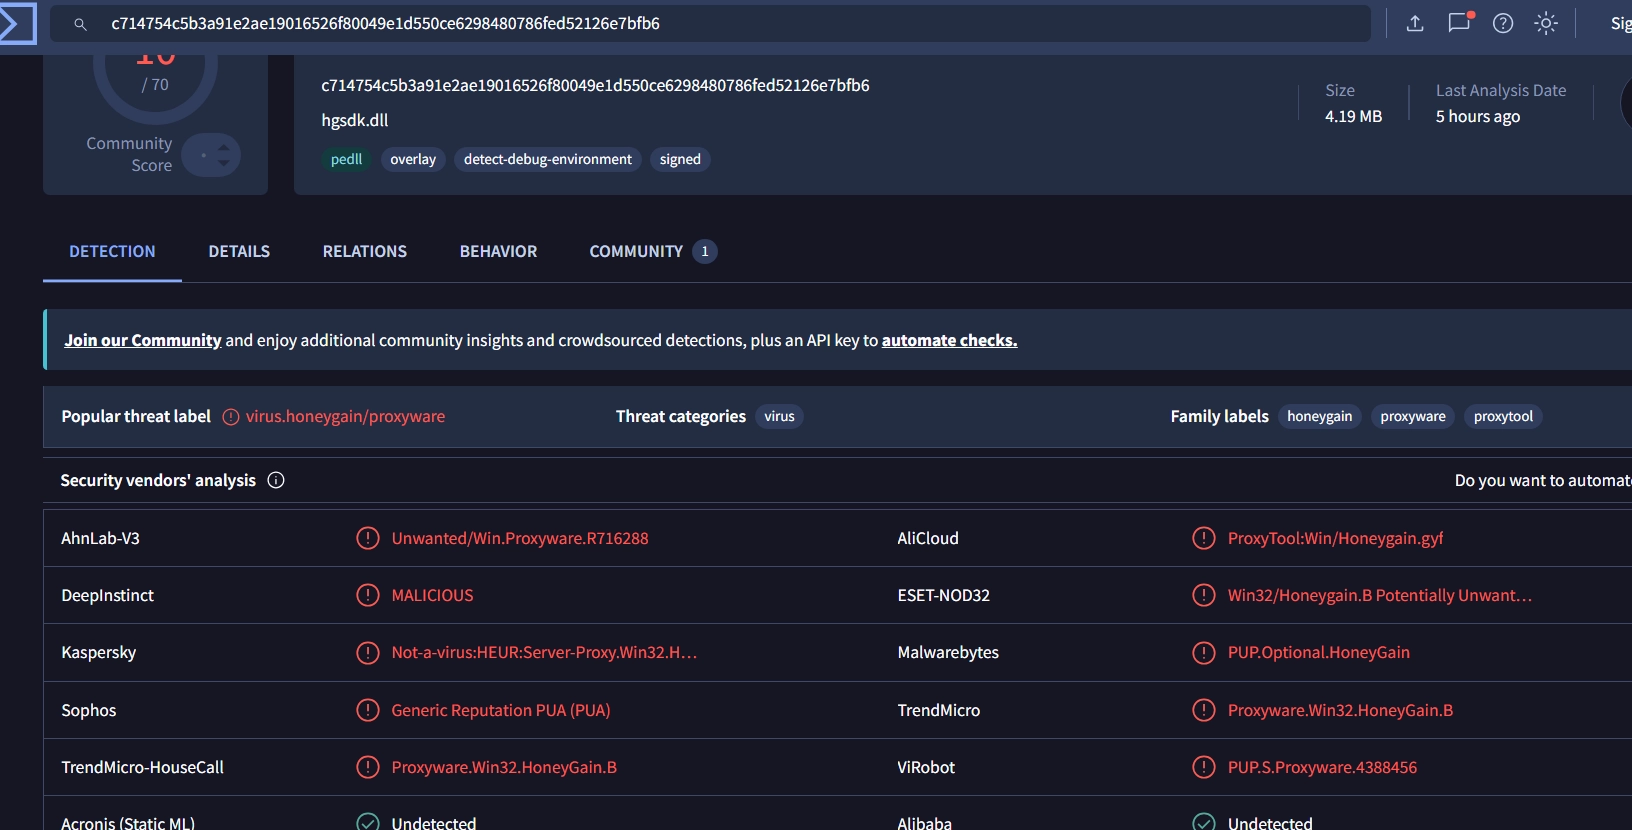Open the COMMUNITY tab
Viewport: 1632px width, 830px height.
coord(653,252)
